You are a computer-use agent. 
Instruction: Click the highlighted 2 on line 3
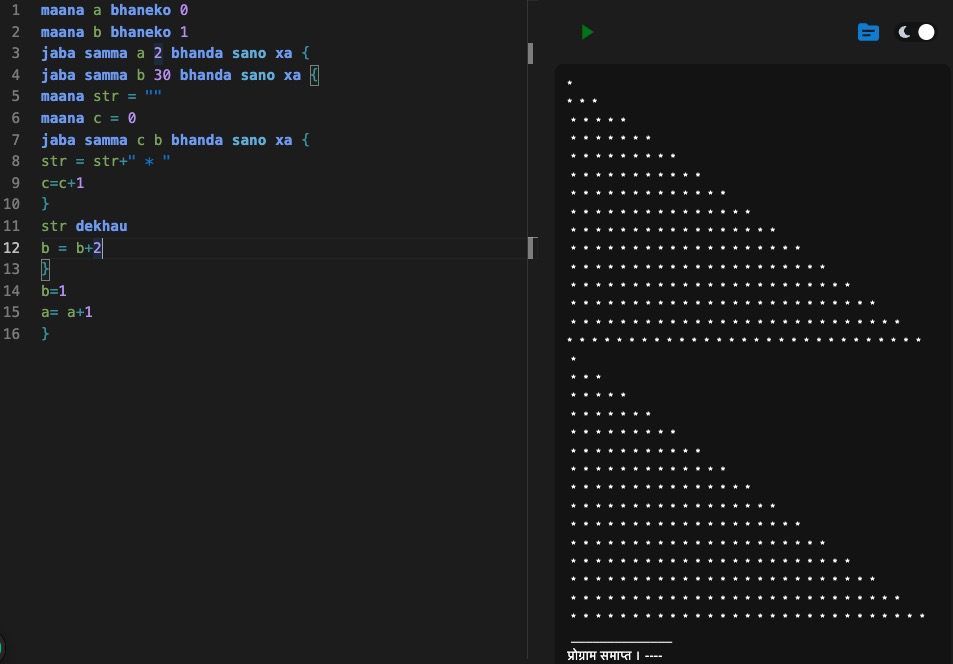point(157,53)
